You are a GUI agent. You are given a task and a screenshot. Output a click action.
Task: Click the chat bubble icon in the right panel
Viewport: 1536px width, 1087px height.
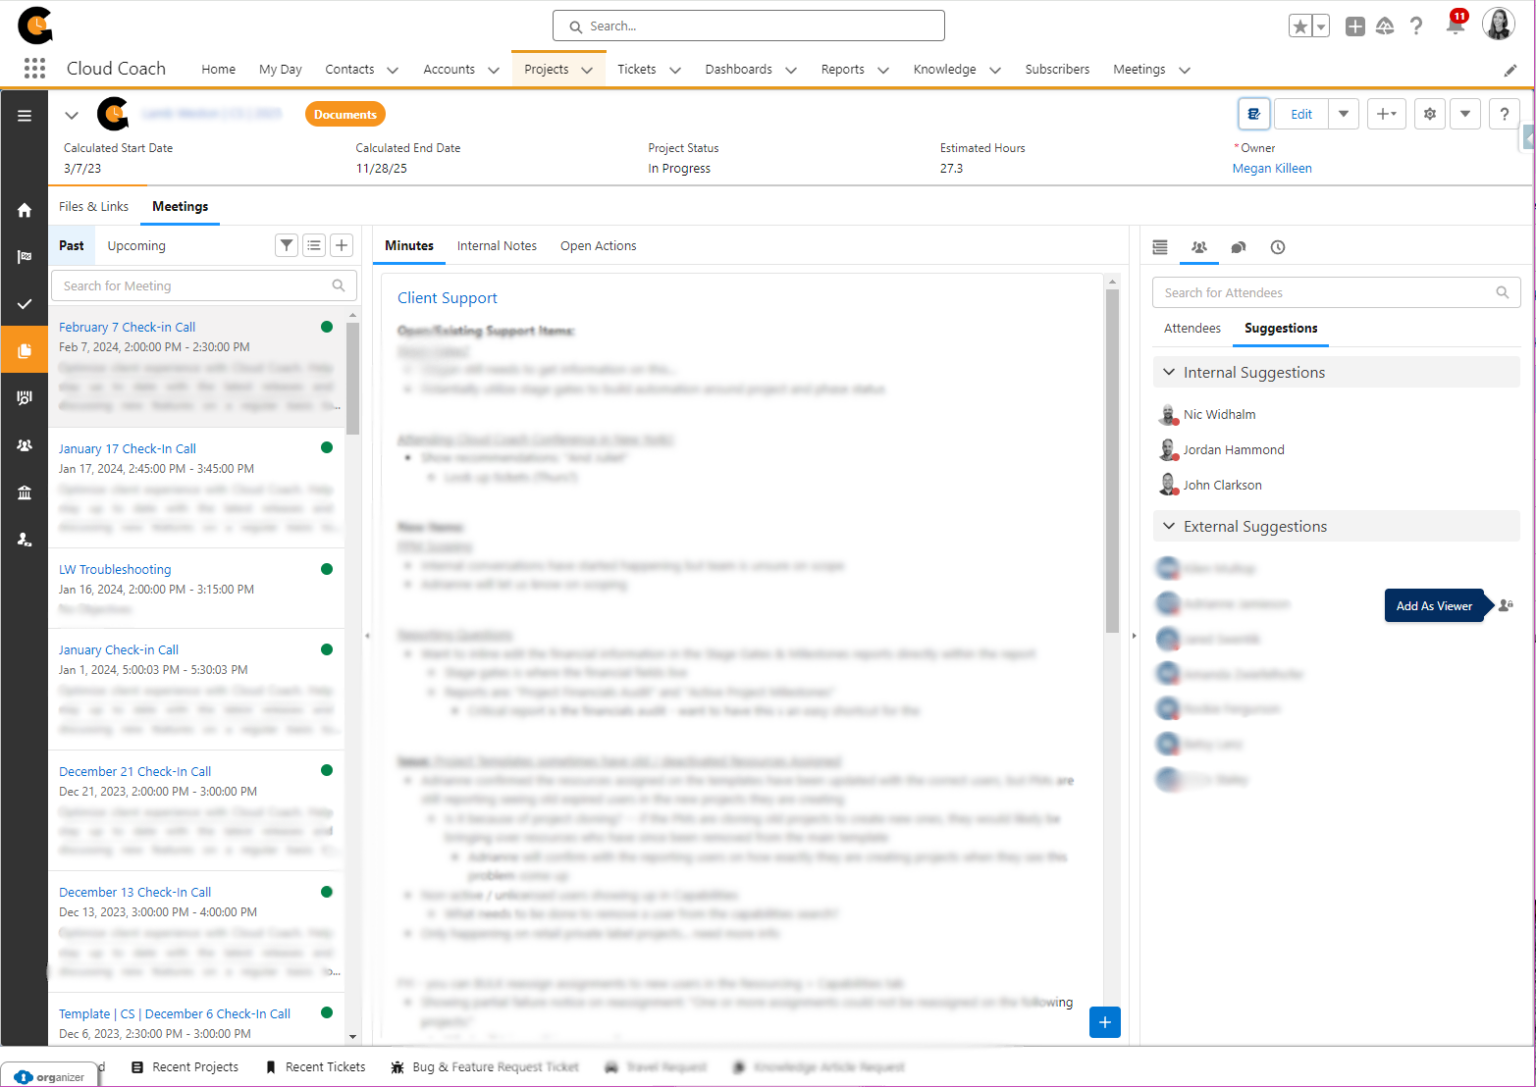point(1238,247)
